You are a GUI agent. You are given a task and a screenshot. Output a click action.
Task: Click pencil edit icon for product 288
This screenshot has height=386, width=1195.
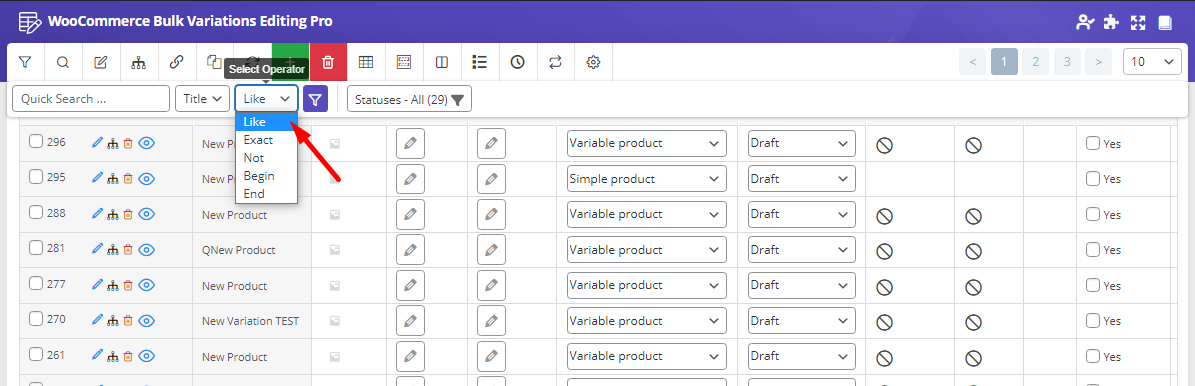pos(97,213)
